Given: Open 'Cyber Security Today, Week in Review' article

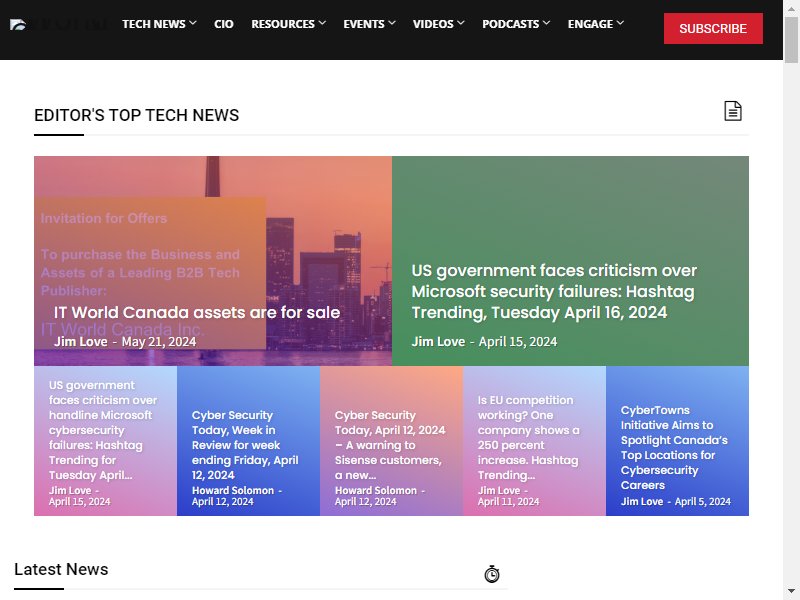Looking at the screenshot, I should (245, 445).
